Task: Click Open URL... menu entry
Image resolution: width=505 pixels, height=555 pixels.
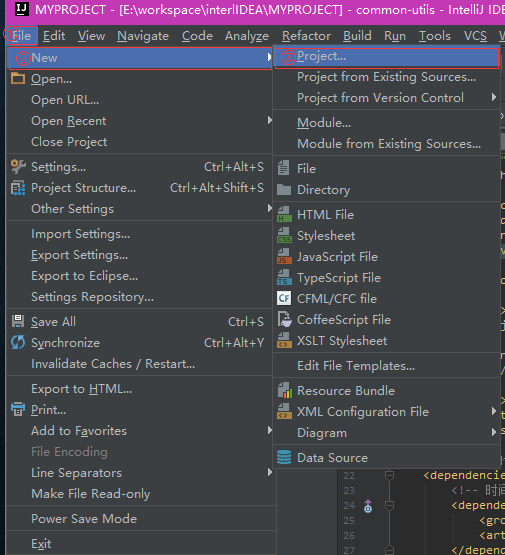Action: [139, 99]
